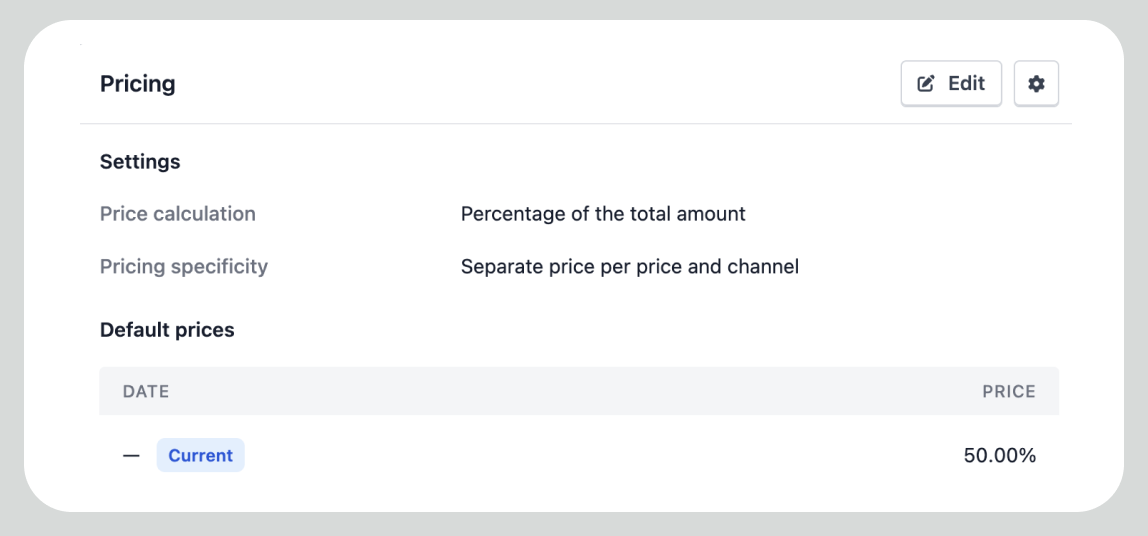Screen dimensions: 1148x536
Task: Select the "Price calculation" label
Action: point(178,214)
